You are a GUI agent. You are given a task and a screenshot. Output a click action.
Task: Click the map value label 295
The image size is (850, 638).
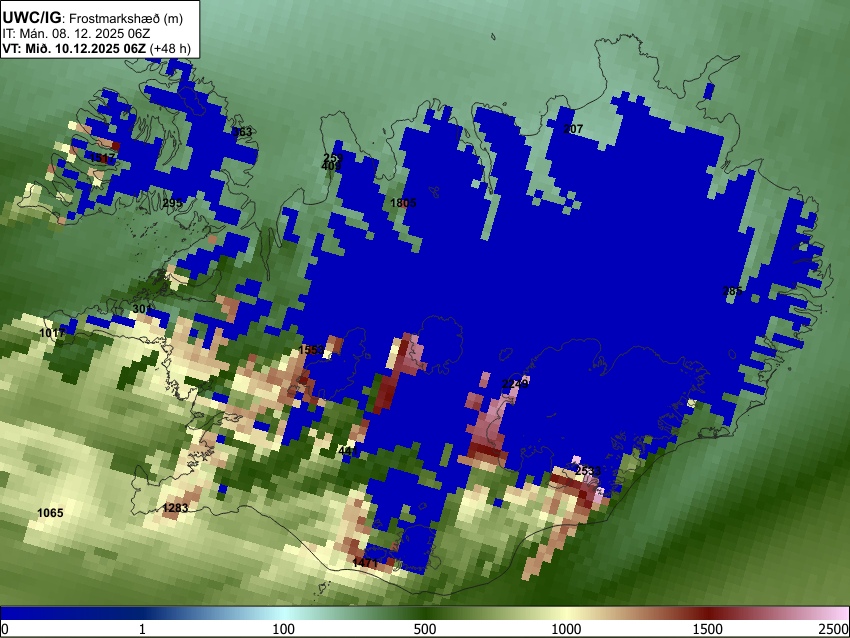172,203
